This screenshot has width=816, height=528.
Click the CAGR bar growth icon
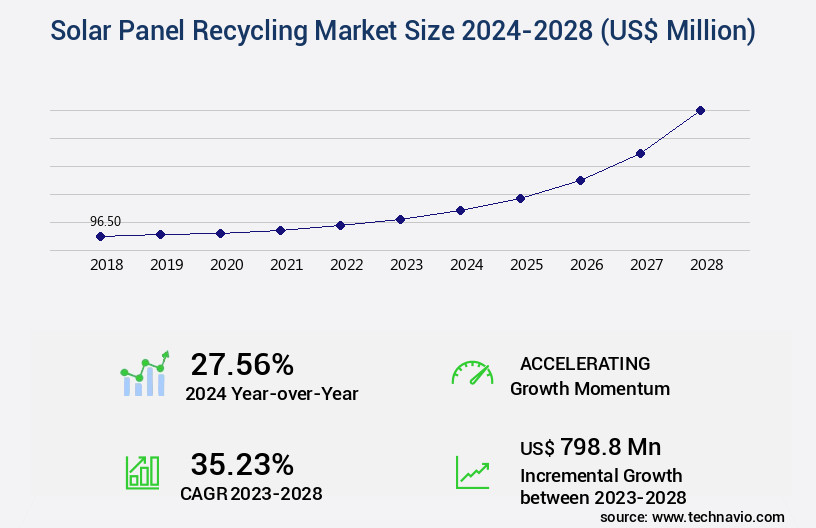(x=142, y=471)
